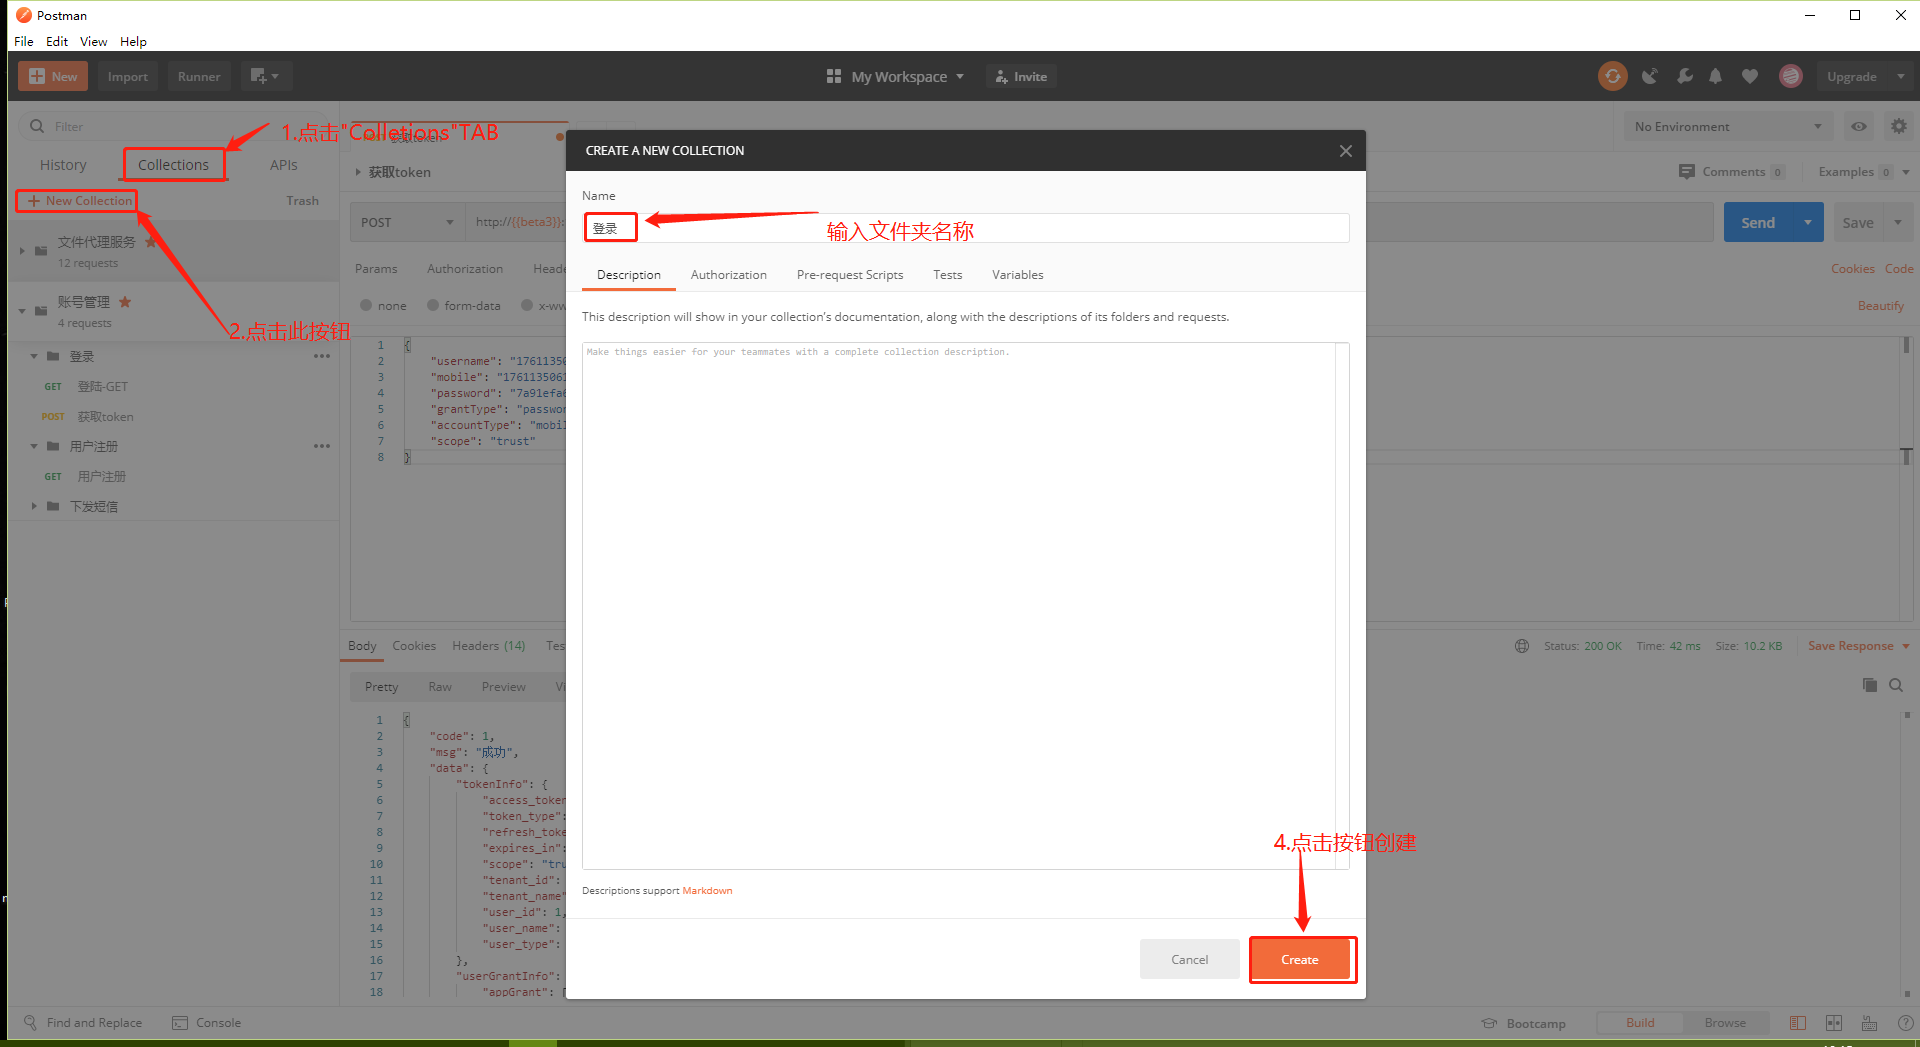Click the heart icon in header

click(1750, 76)
